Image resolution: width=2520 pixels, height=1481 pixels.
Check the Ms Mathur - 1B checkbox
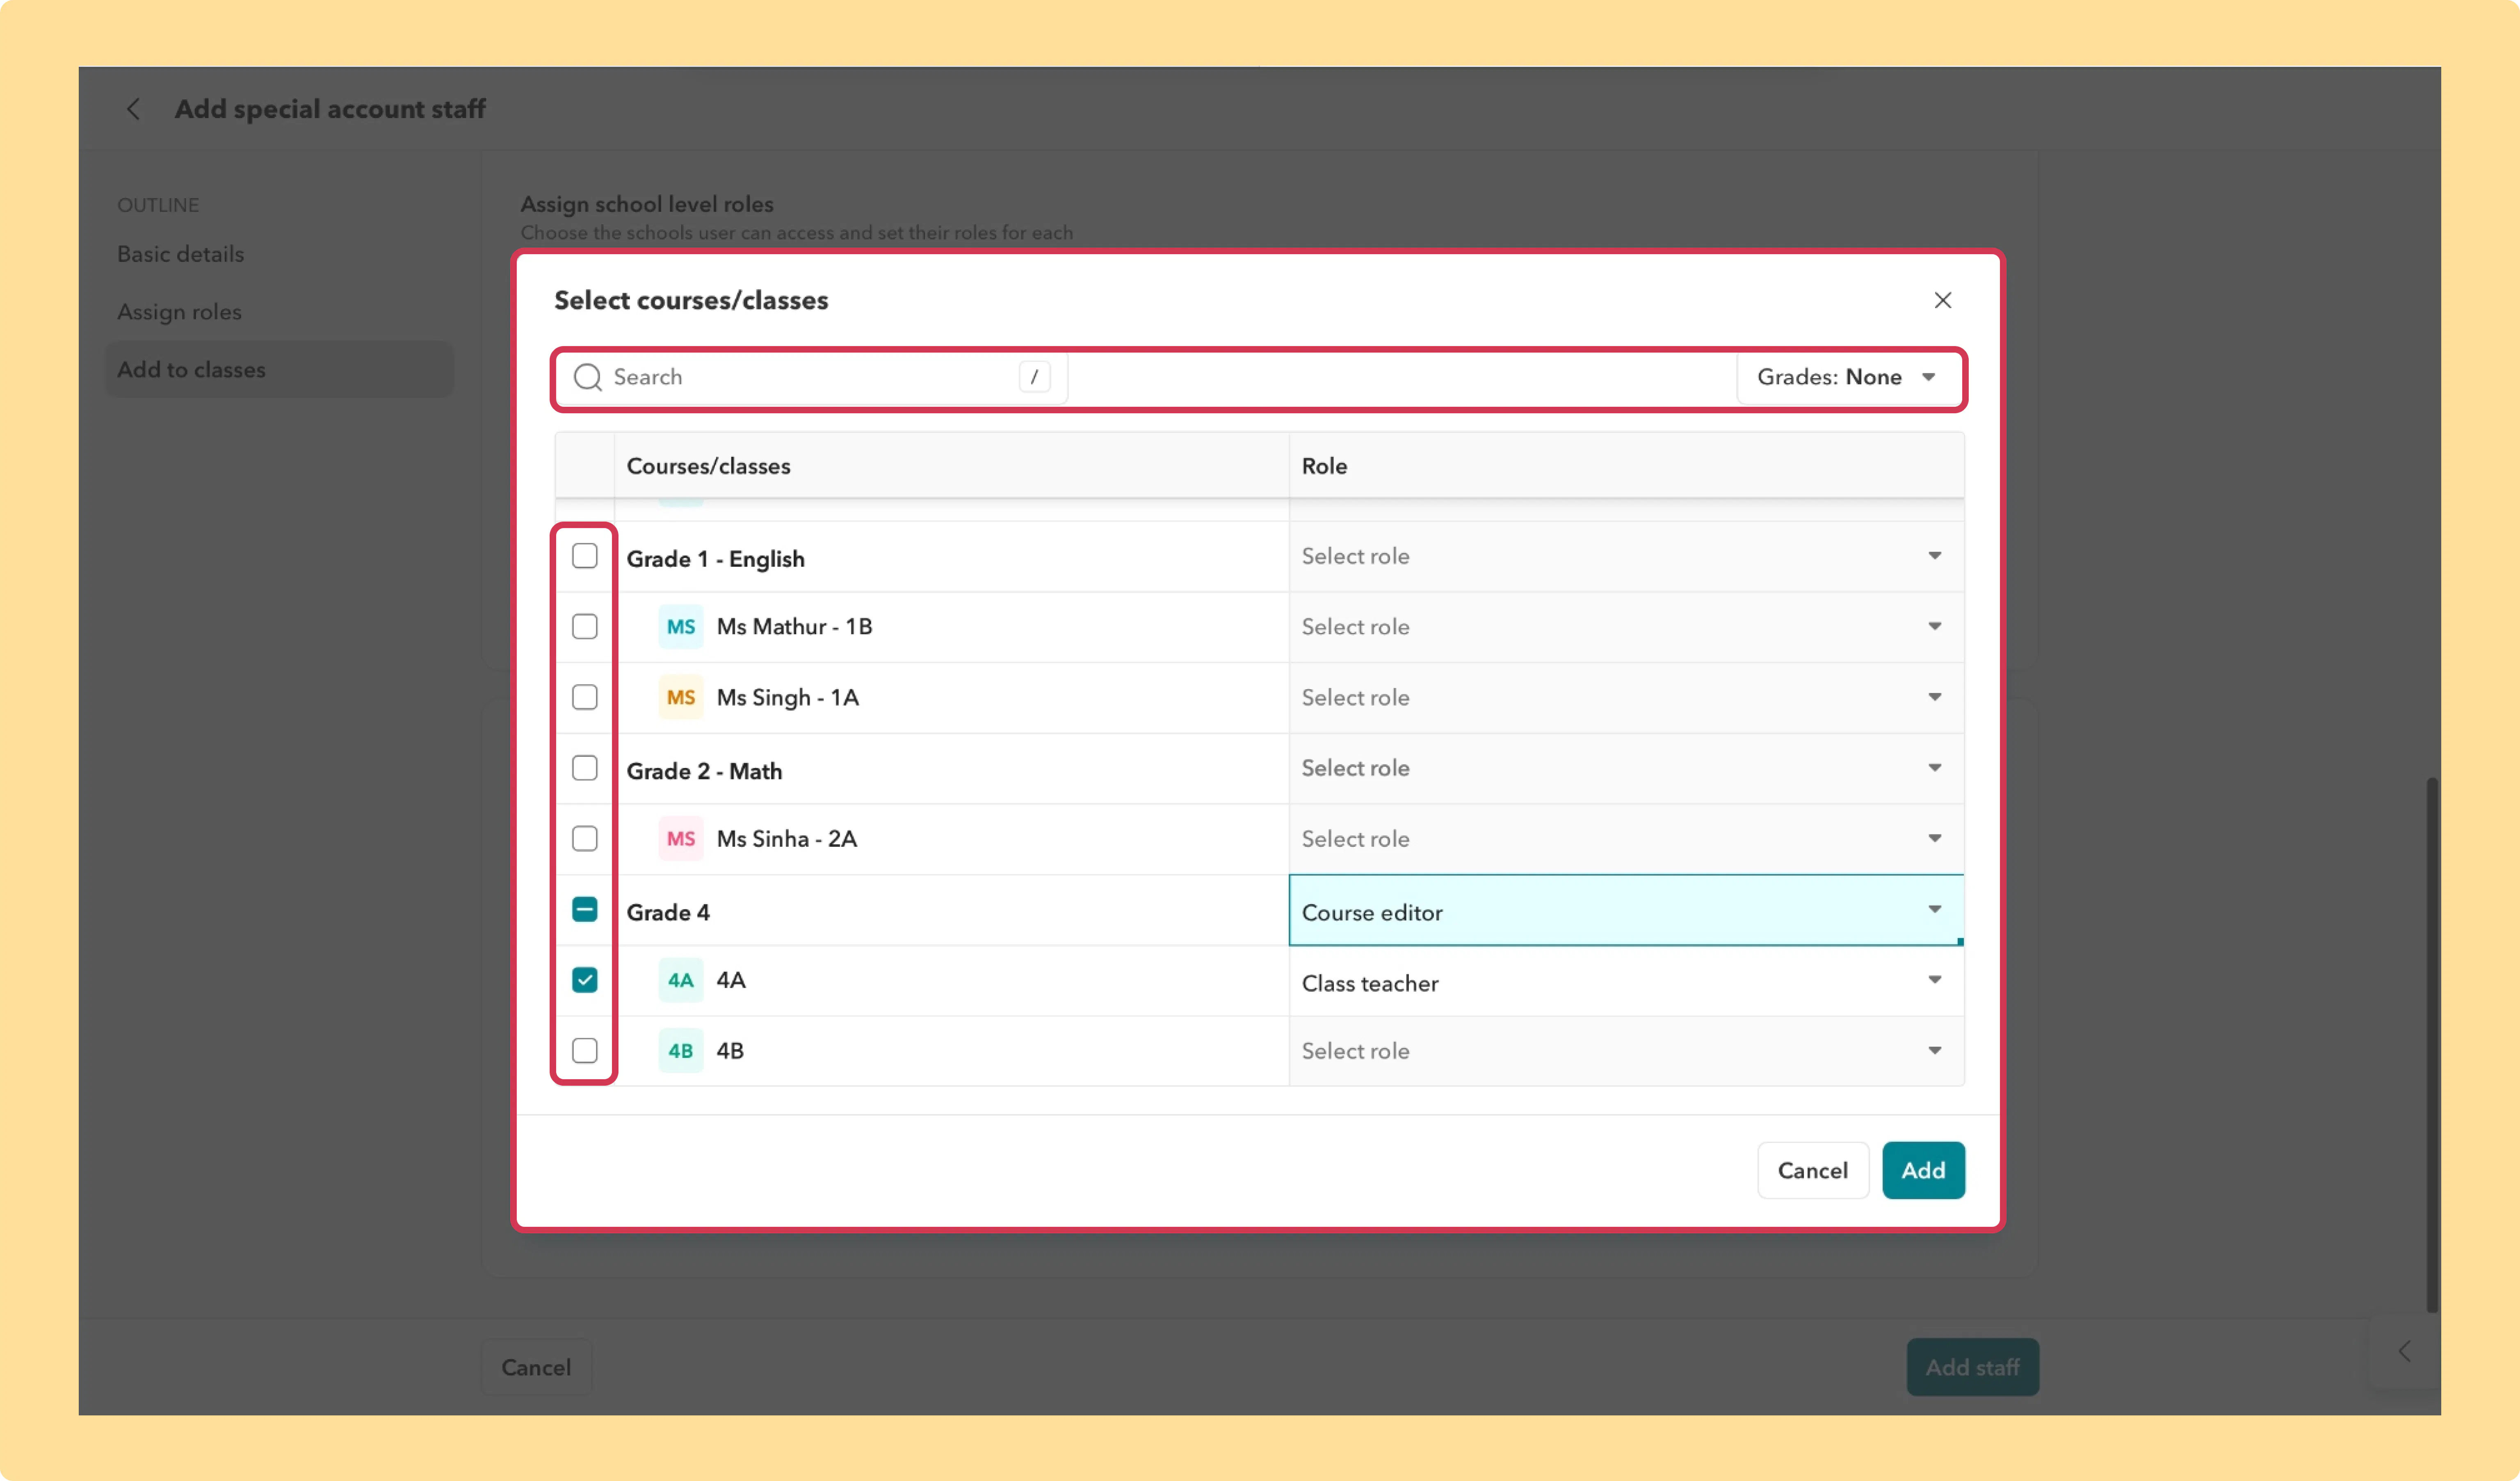(x=585, y=627)
